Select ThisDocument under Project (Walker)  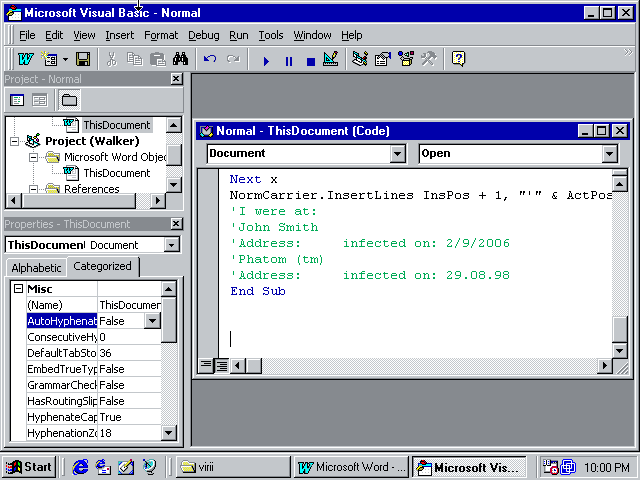point(117,173)
